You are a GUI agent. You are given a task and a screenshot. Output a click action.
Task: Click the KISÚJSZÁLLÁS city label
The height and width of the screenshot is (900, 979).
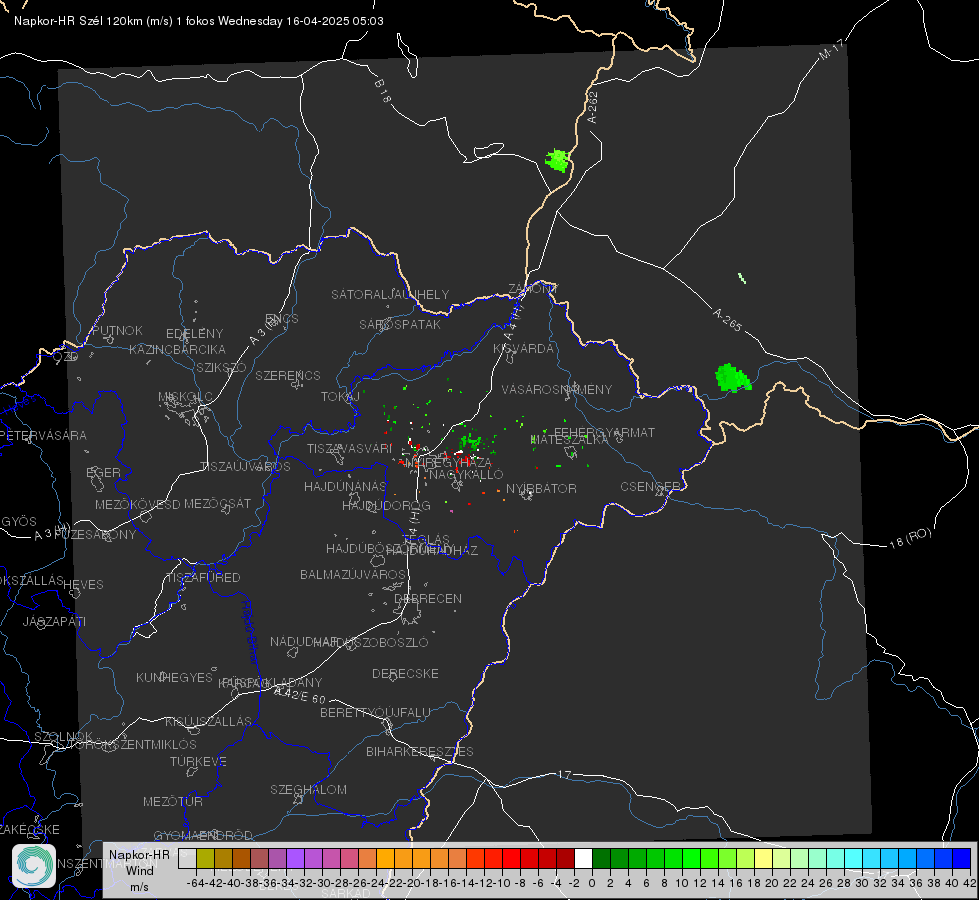[x=209, y=721]
